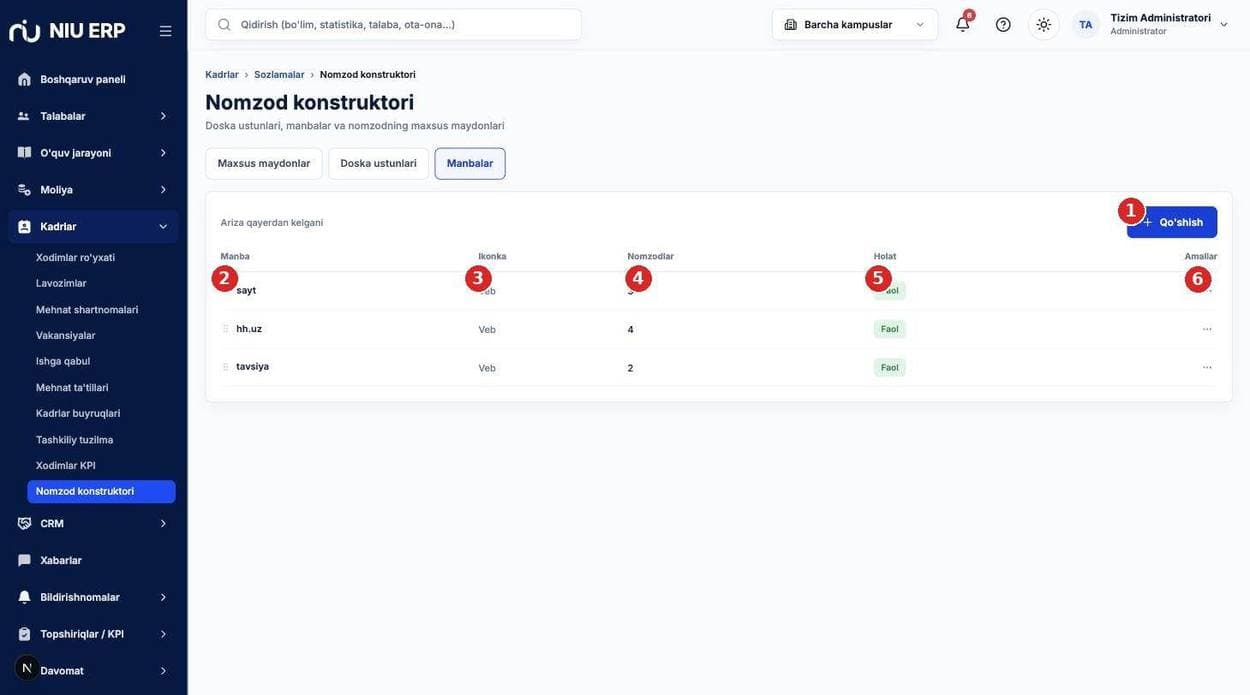Click the Bildirishnomalar bell icon in sidebar
The image size is (1250, 695).
click(x=24, y=597)
